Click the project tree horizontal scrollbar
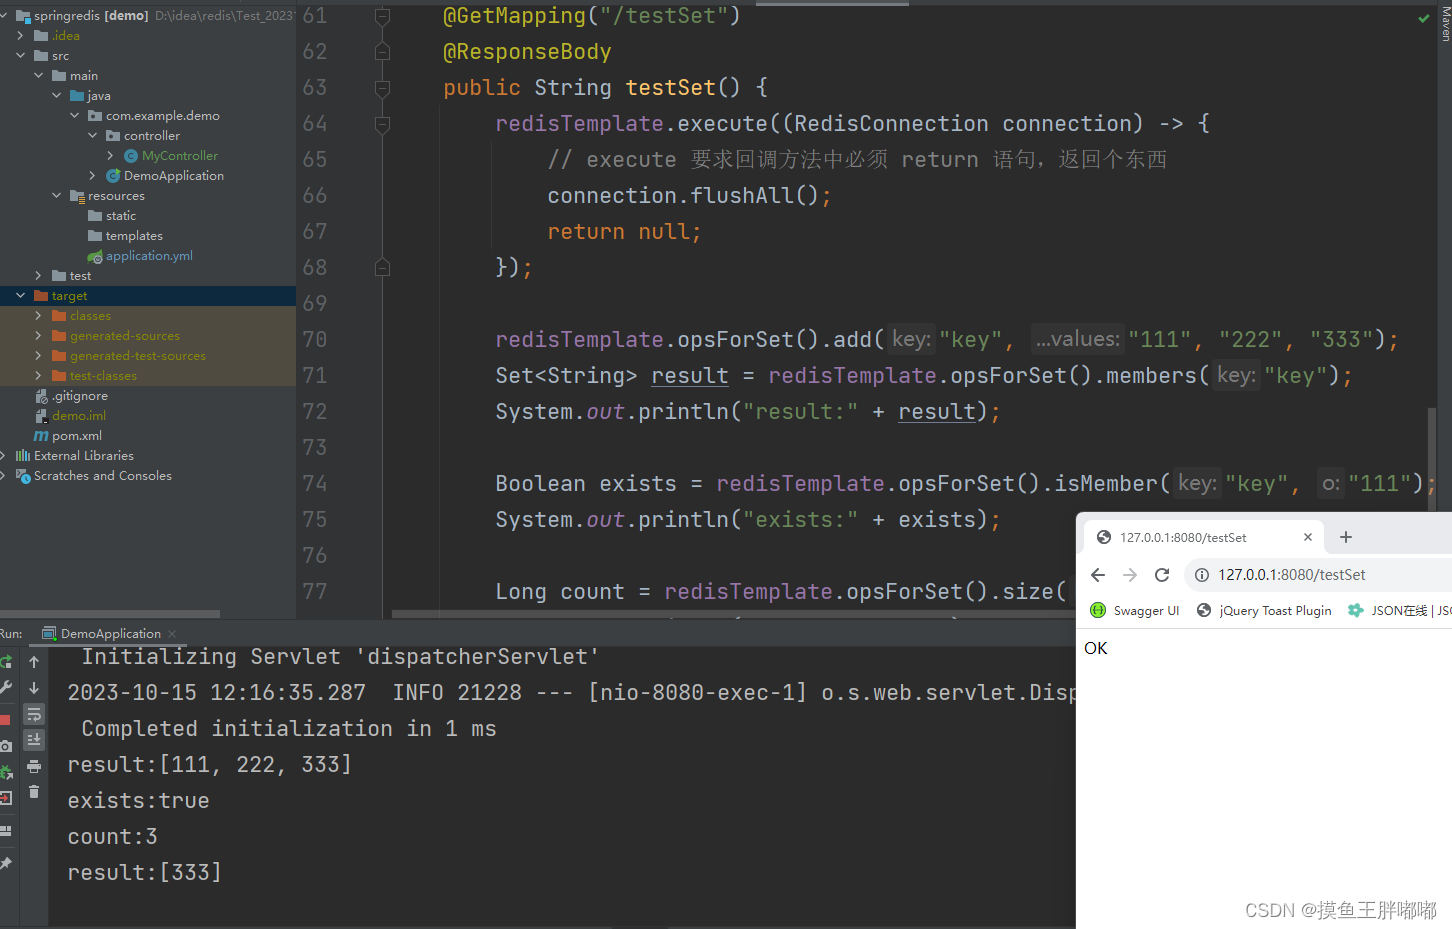 110,614
